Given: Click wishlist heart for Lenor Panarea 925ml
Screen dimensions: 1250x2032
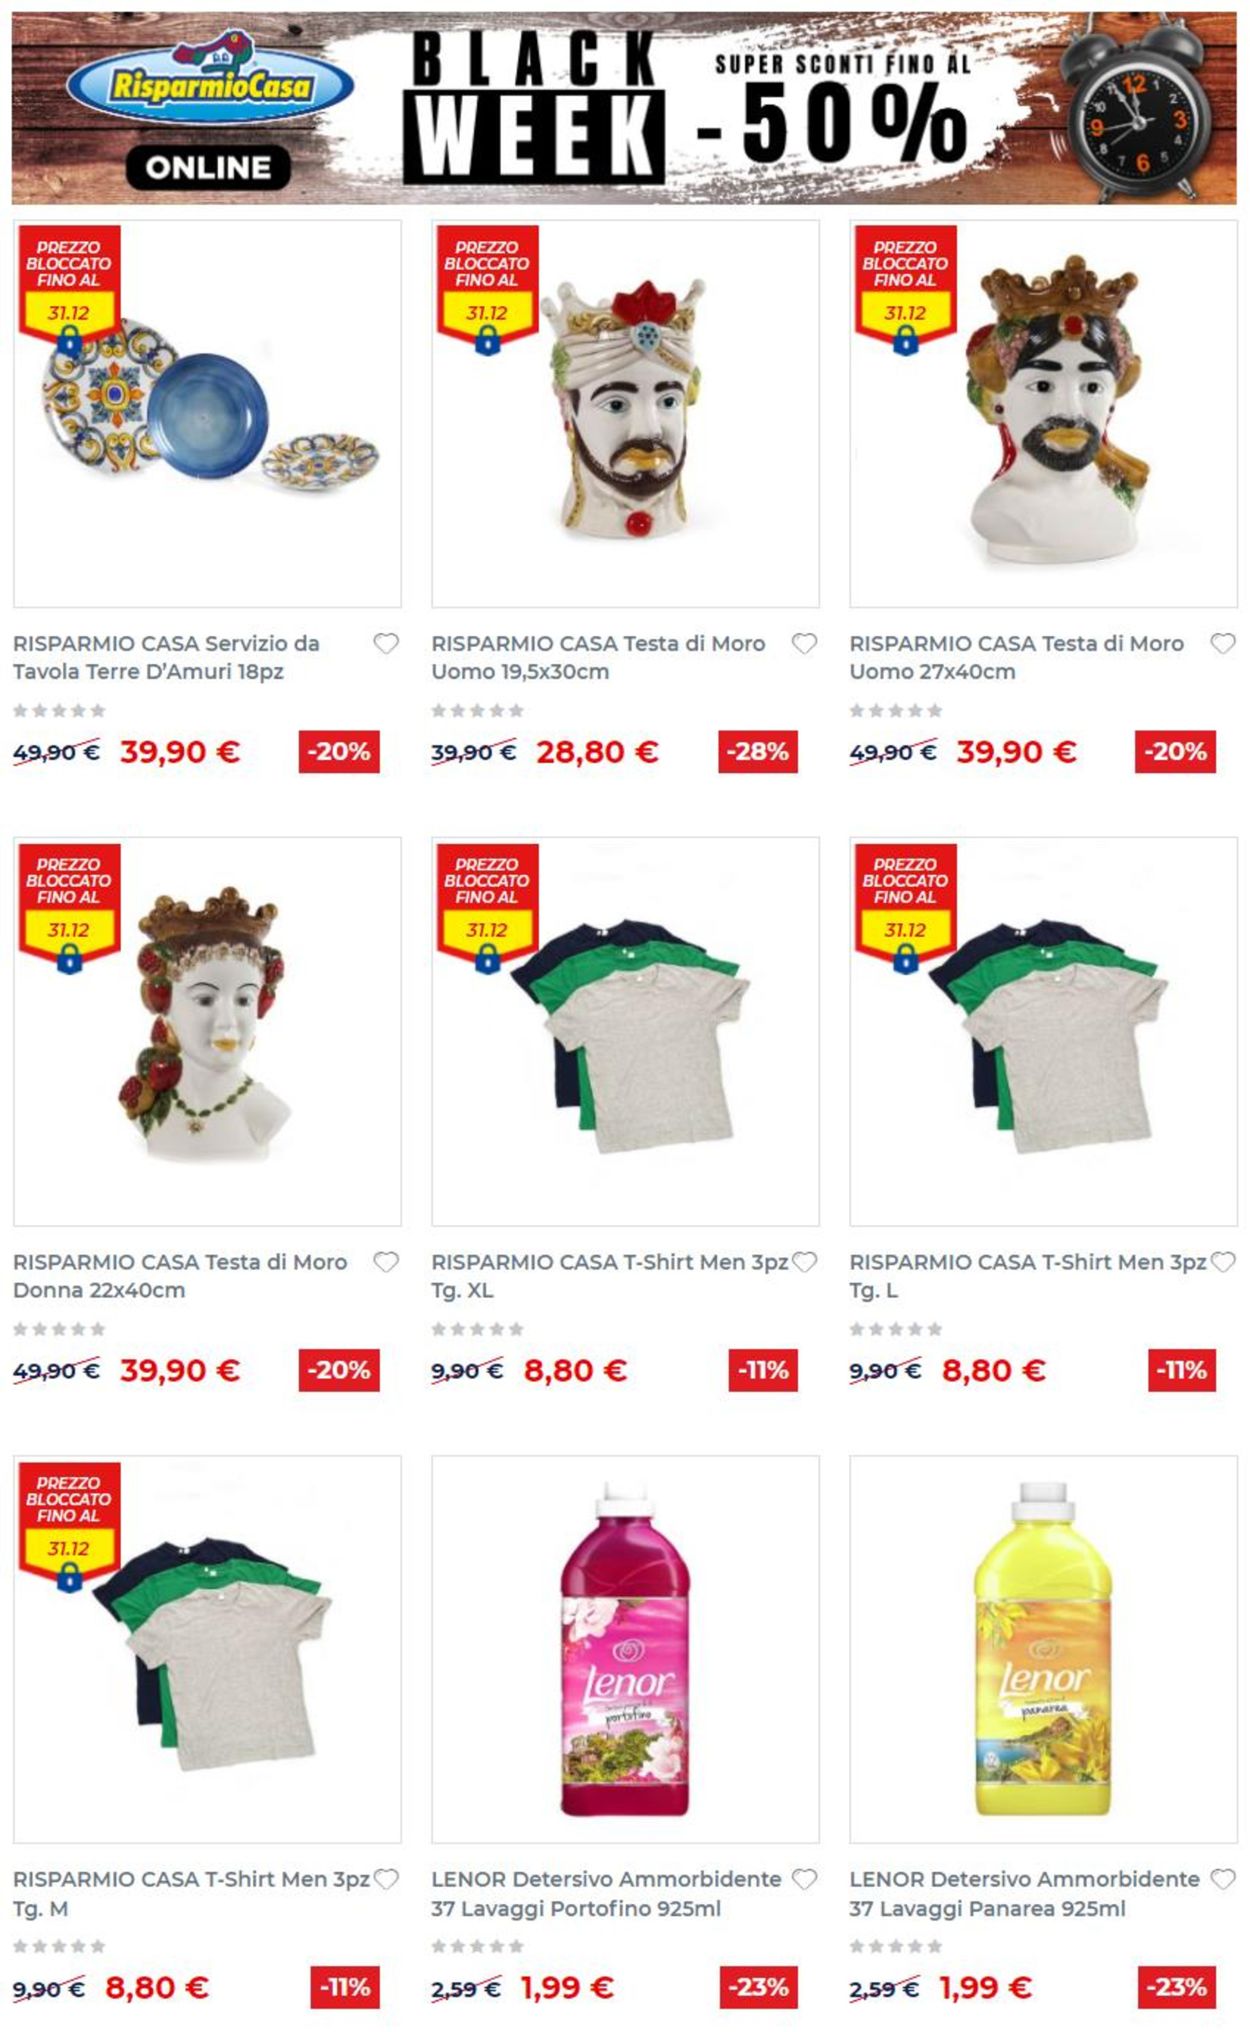Looking at the screenshot, I should 1222,1879.
